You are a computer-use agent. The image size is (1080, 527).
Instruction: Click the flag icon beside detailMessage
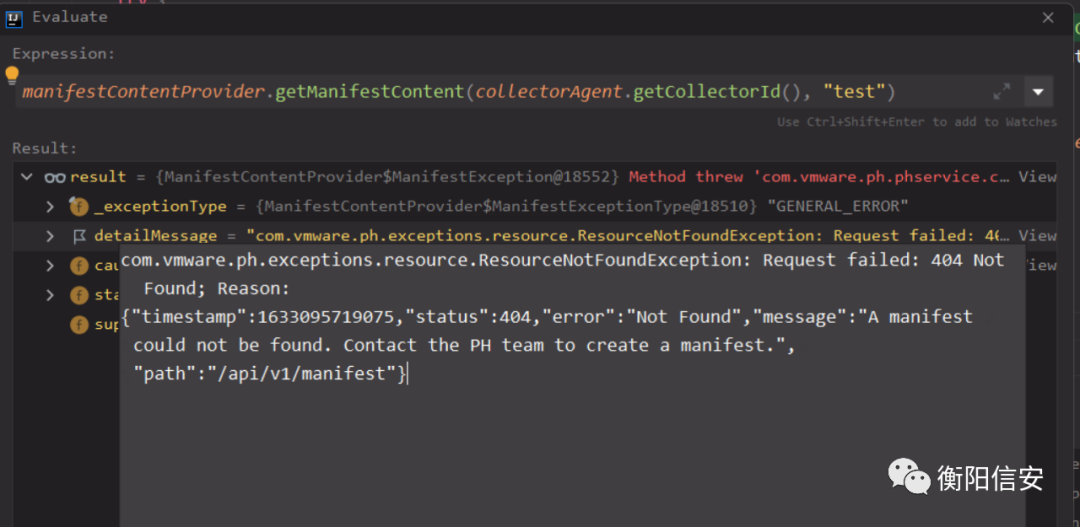click(x=79, y=236)
